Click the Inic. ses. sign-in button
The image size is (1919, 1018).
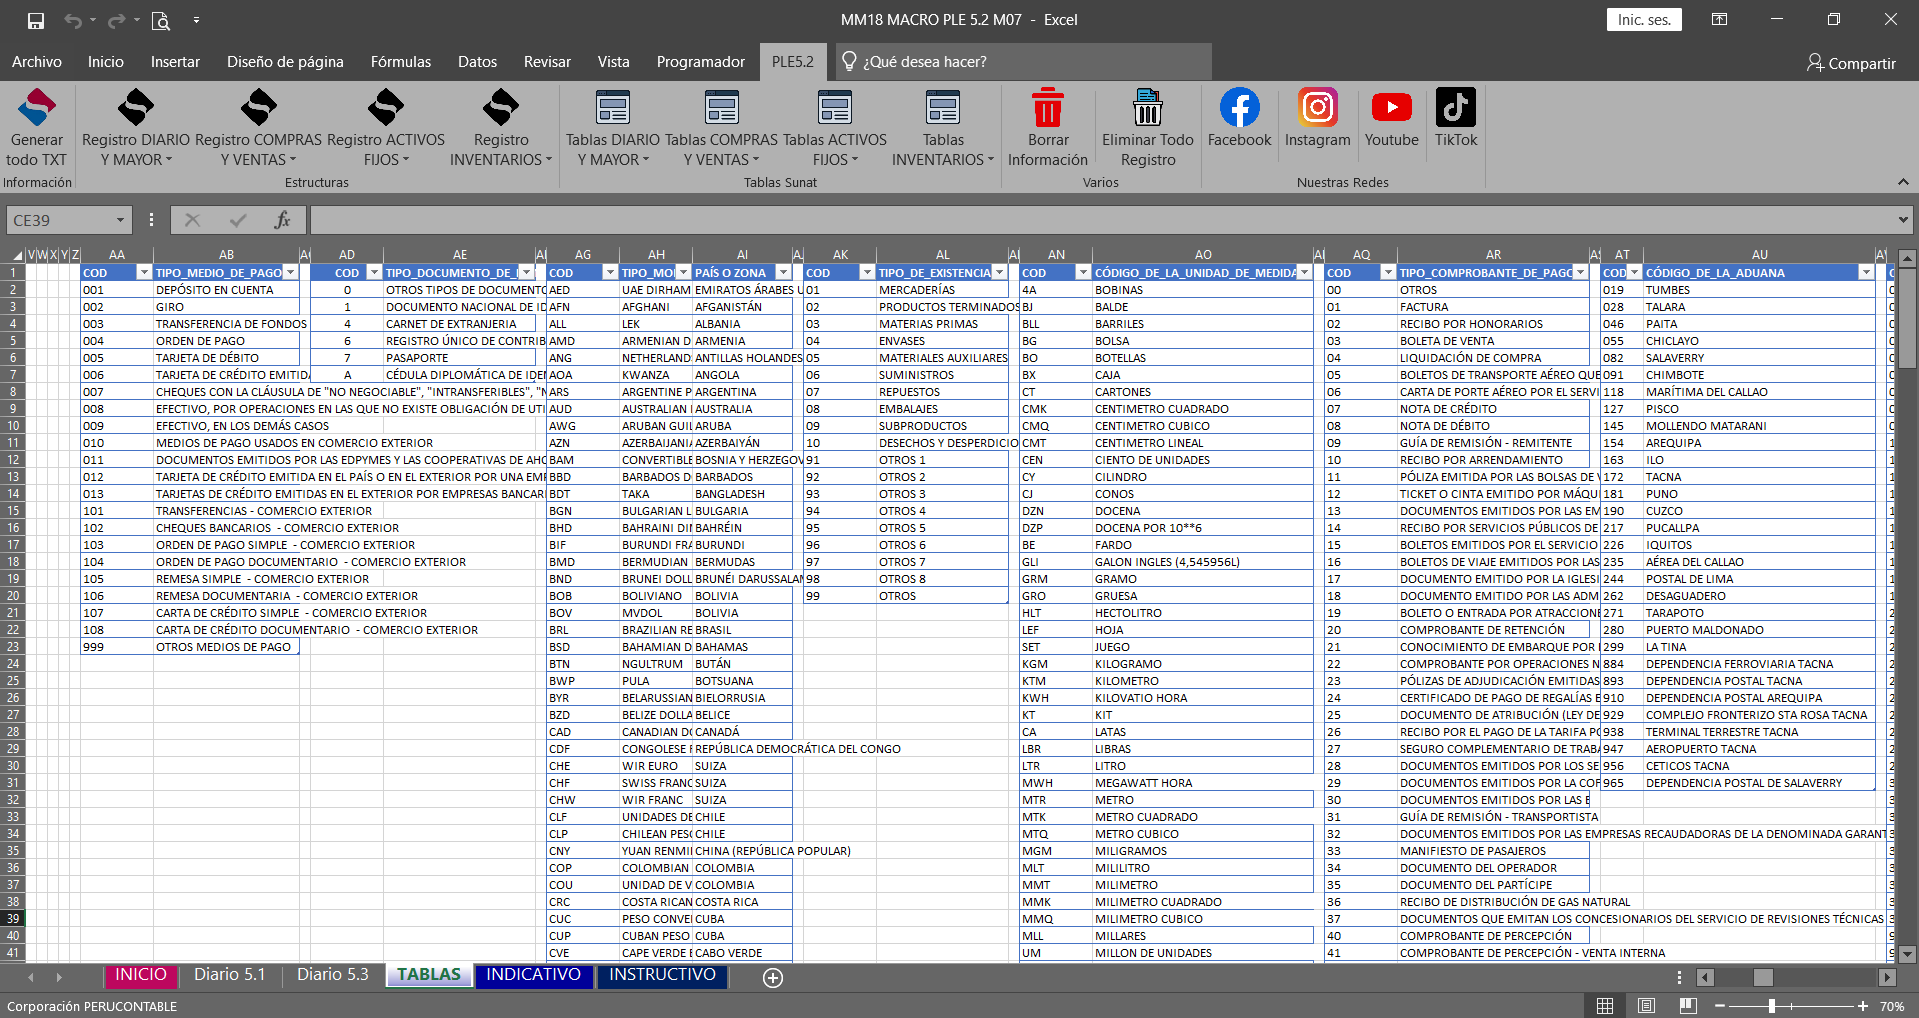pos(1644,20)
